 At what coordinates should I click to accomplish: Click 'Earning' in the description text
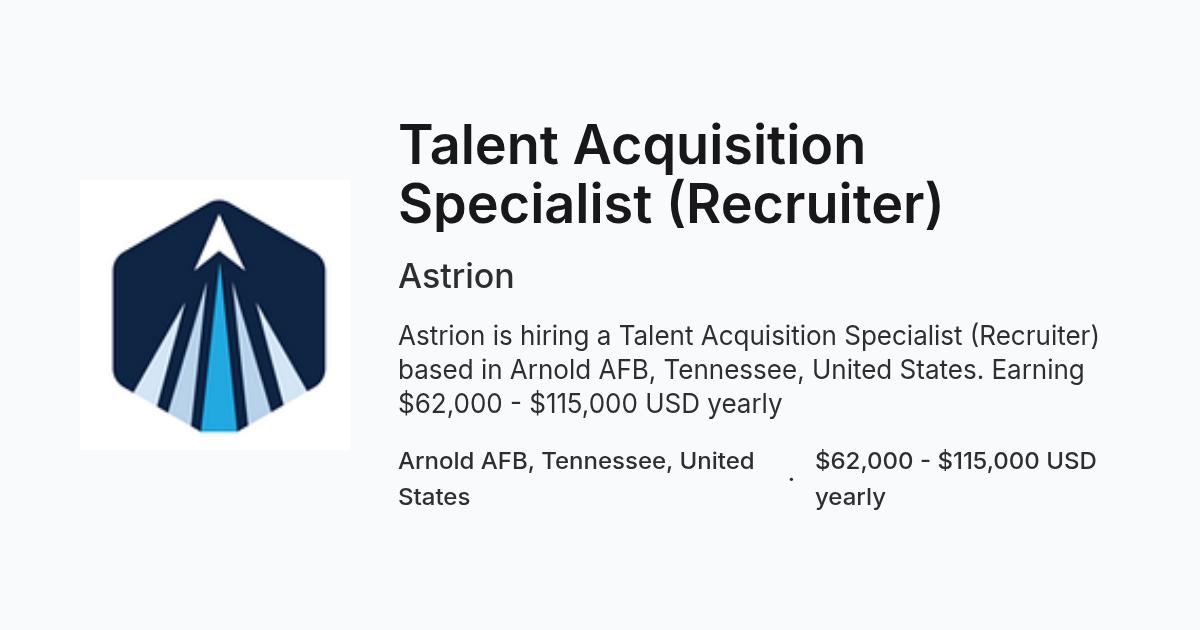tap(1038, 370)
